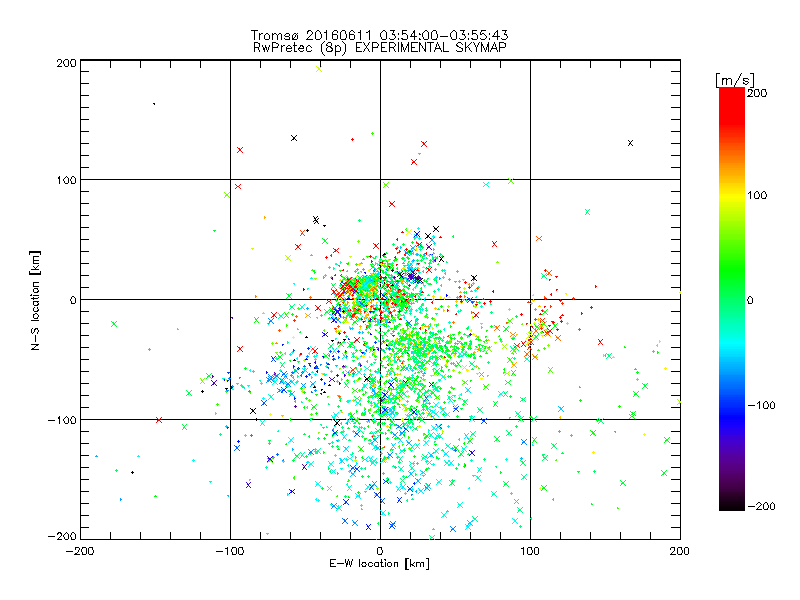800x600 pixels.
Task: Click the x-axis '-100' tick label
Action: click(x=230, y=551)
